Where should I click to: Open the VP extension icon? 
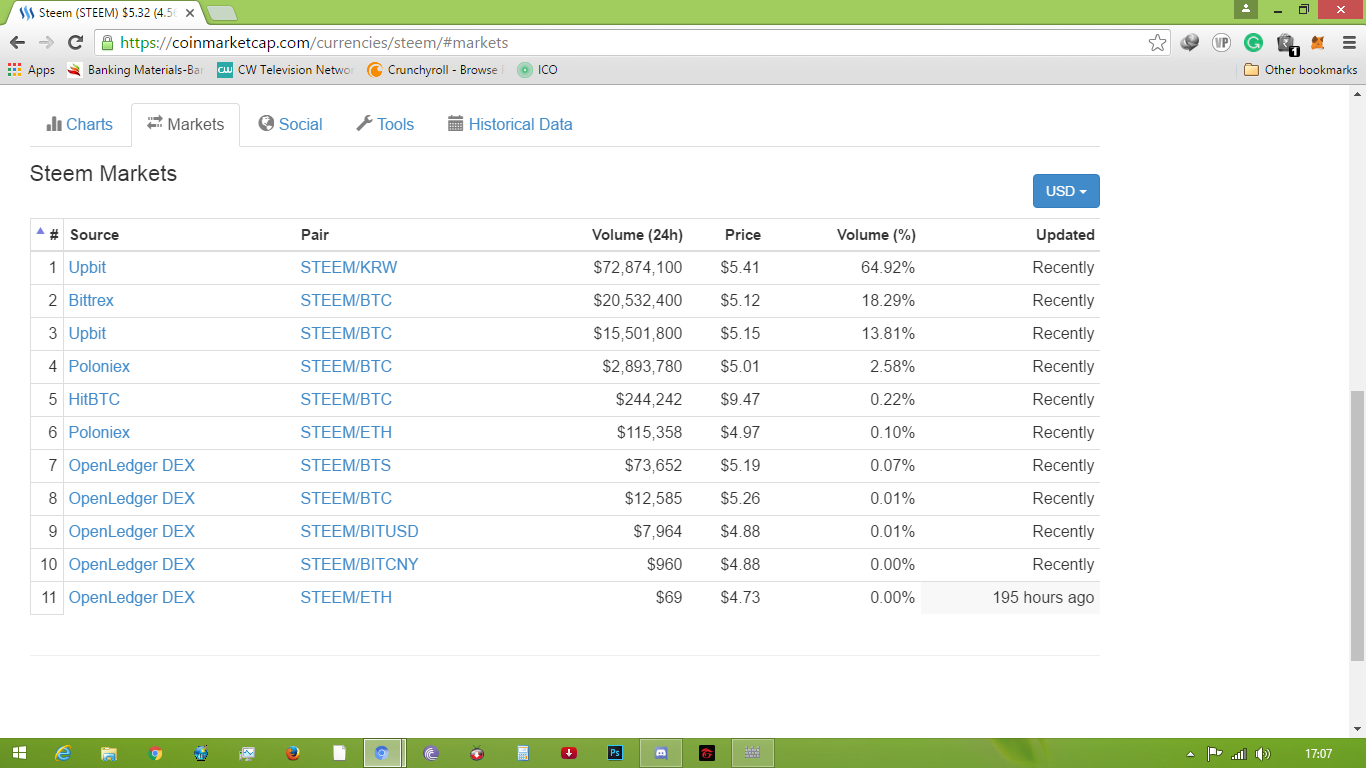pos(1221,43)
